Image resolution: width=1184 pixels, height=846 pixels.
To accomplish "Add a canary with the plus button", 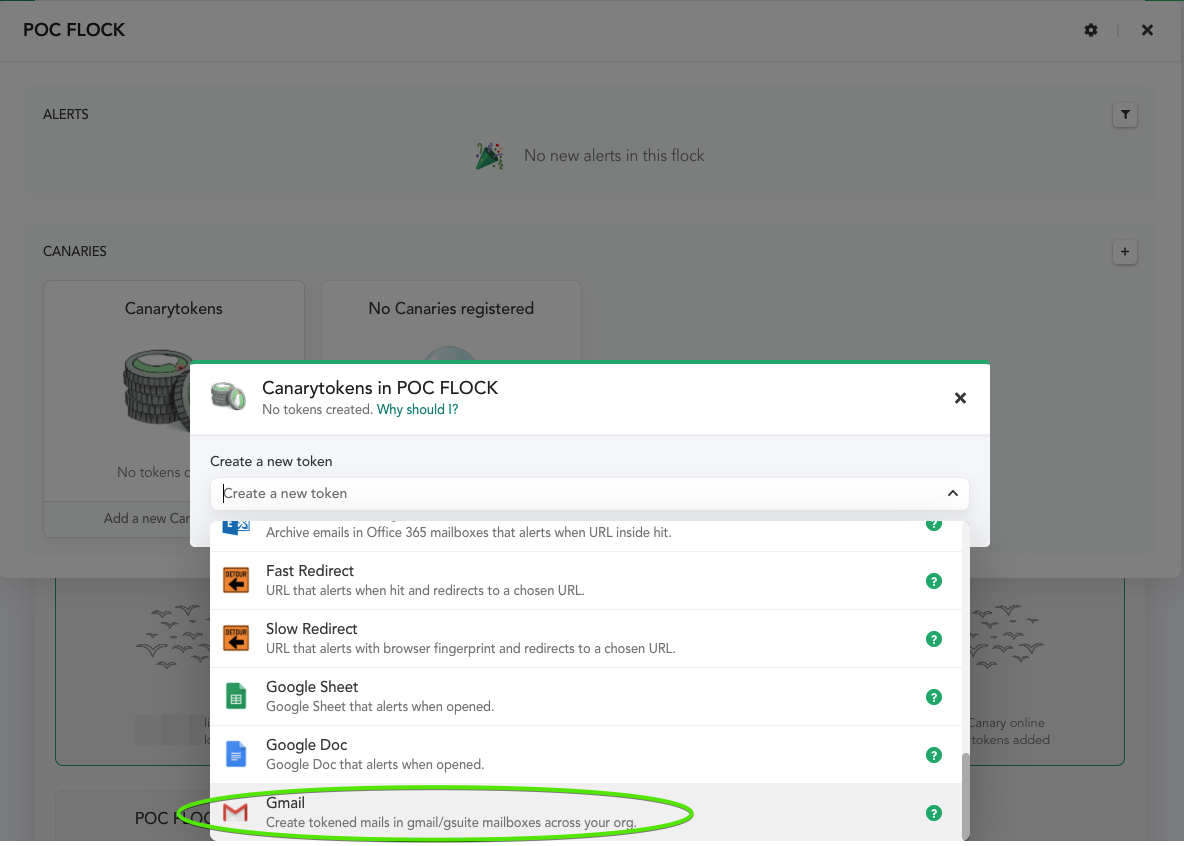I will click(1125, 252).
